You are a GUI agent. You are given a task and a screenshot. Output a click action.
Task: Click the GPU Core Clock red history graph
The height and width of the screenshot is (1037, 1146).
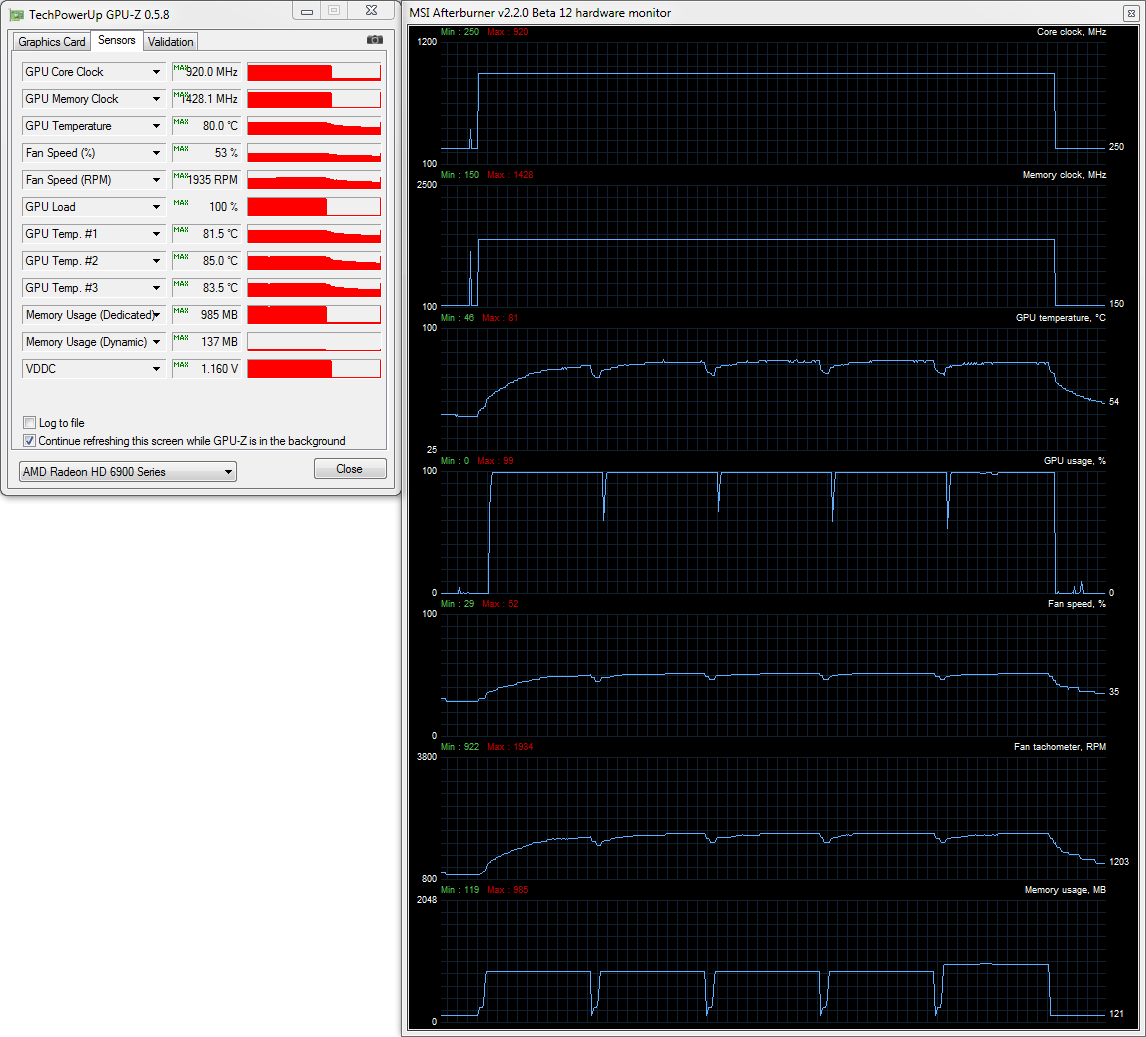pos(314,72)
